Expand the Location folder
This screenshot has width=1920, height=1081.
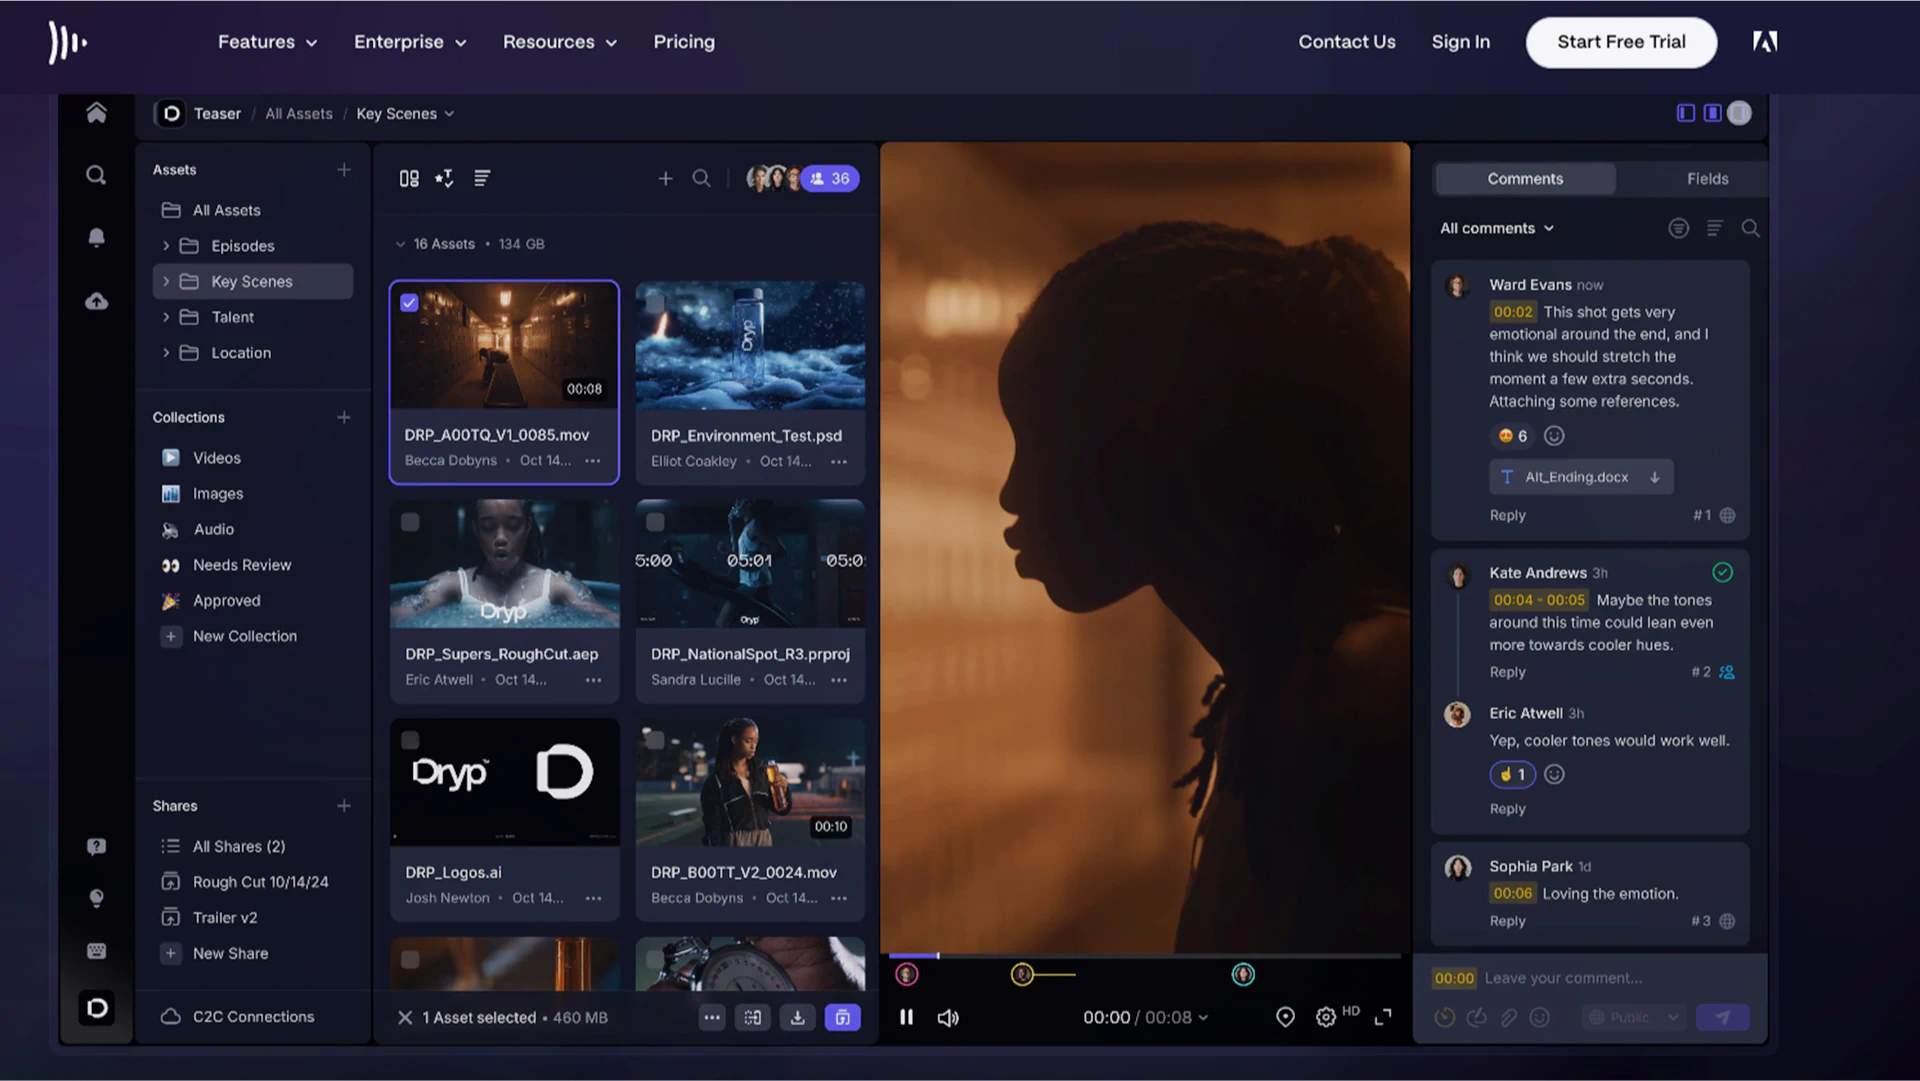point(166,353)
